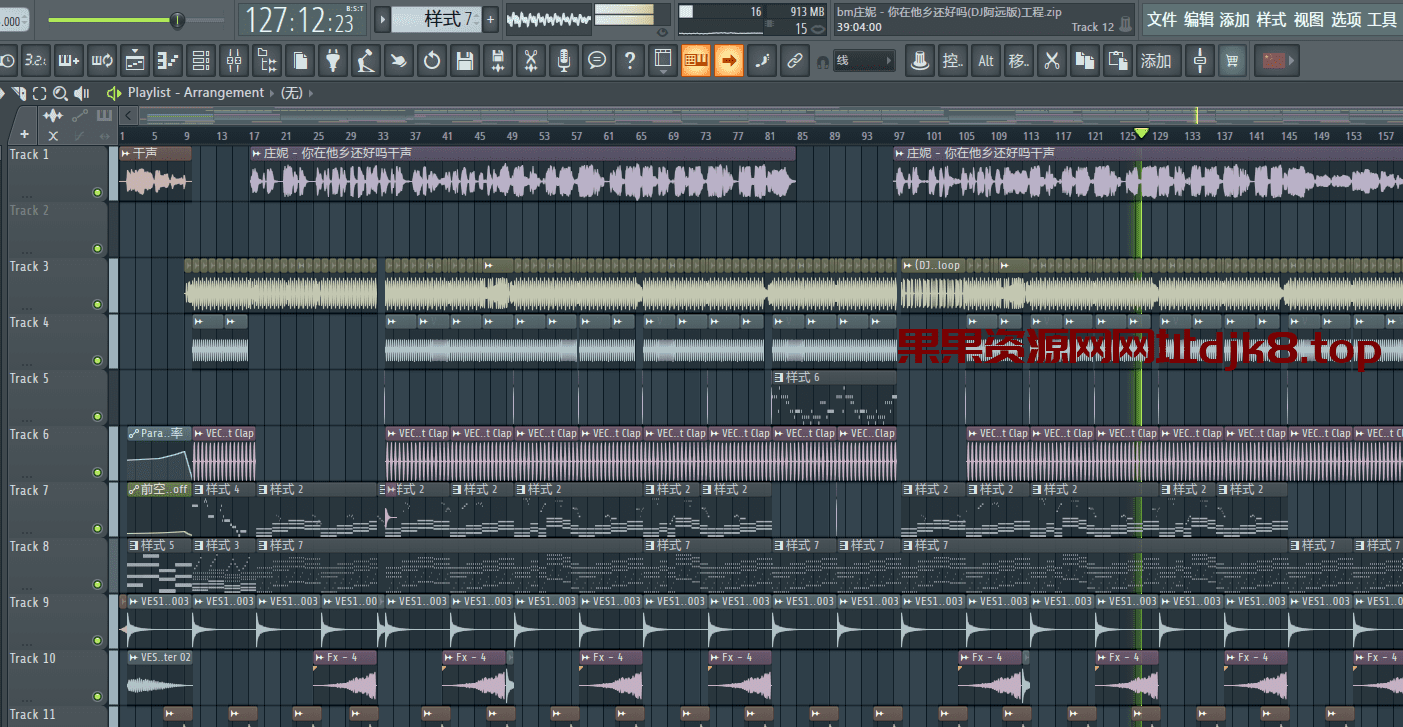Screen dimensions: 1403x727
Task: Click the 添加 button in the toolbar
Action: (1156, 62)
